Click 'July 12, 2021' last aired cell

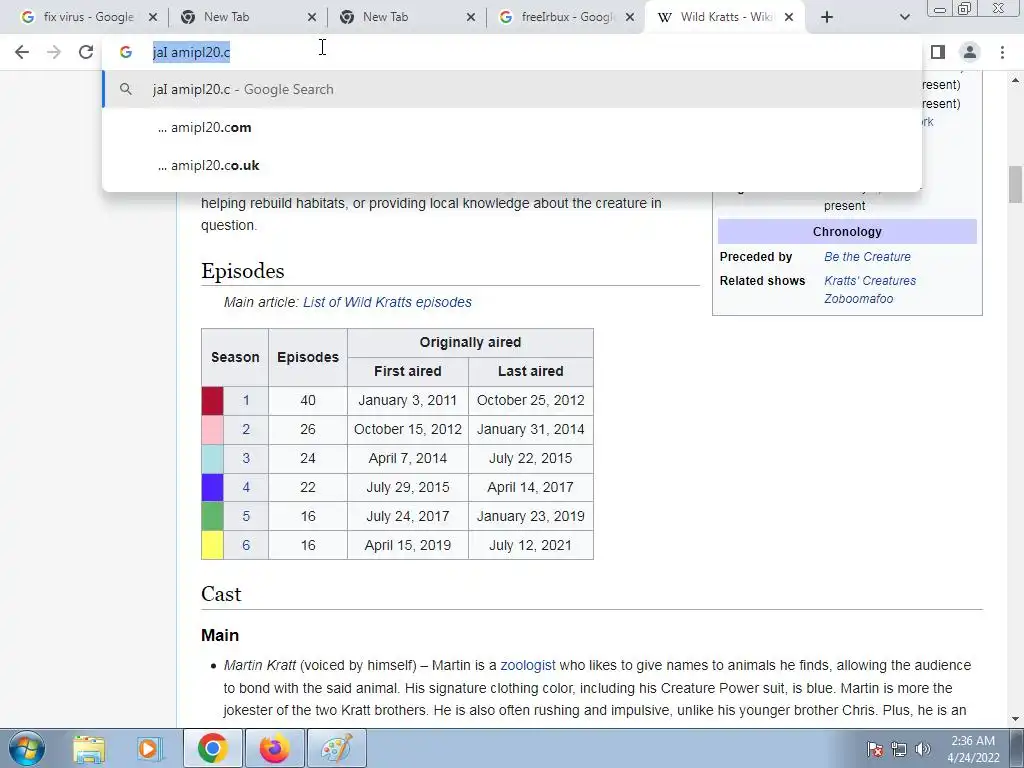coord(530,545)
